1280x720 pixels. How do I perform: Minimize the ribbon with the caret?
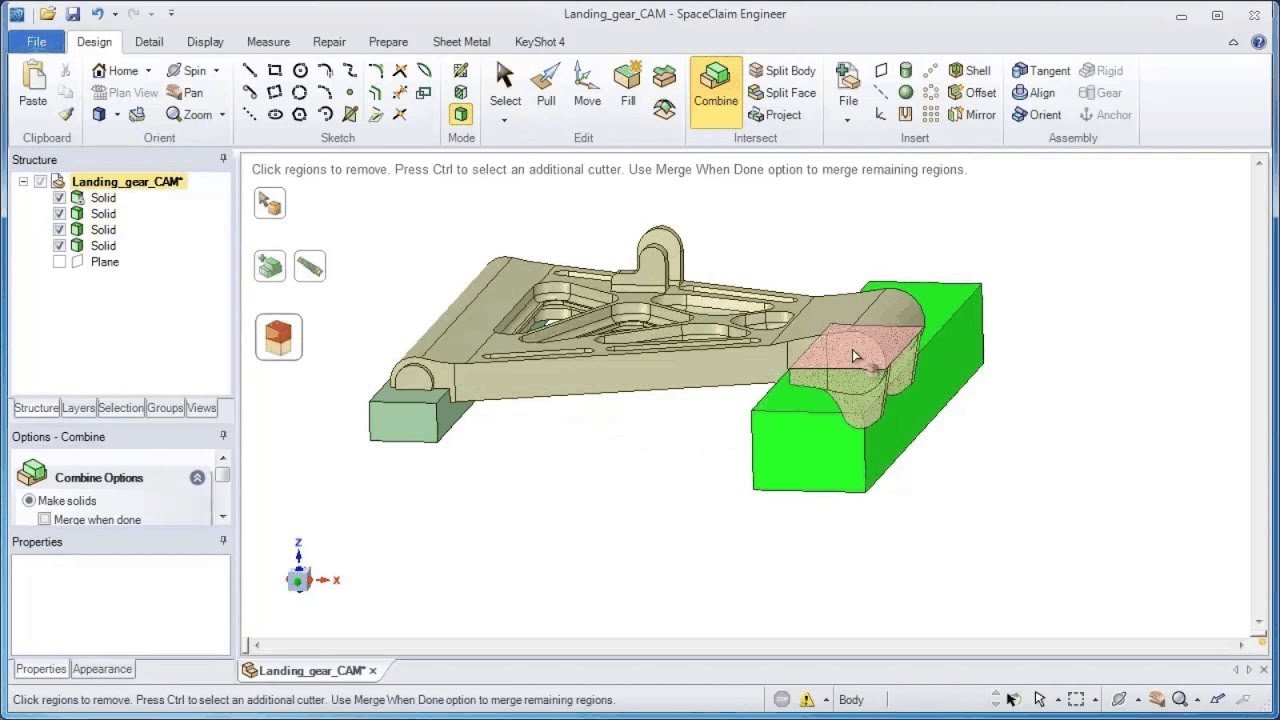click(1233, 42)
